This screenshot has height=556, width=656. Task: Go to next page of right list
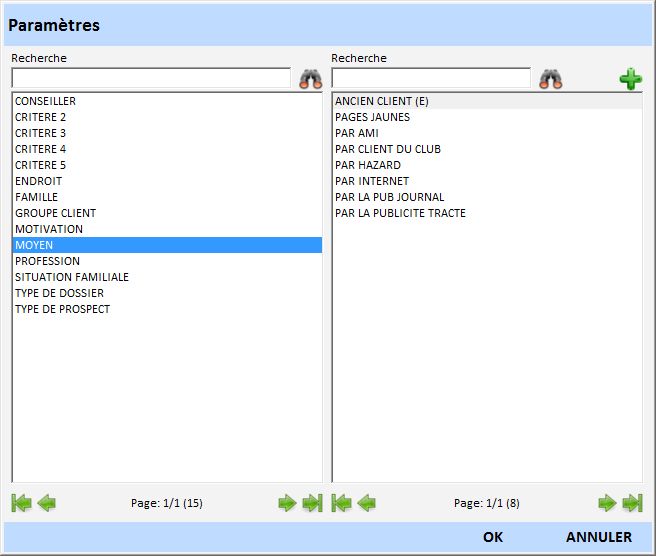[607, 503]
